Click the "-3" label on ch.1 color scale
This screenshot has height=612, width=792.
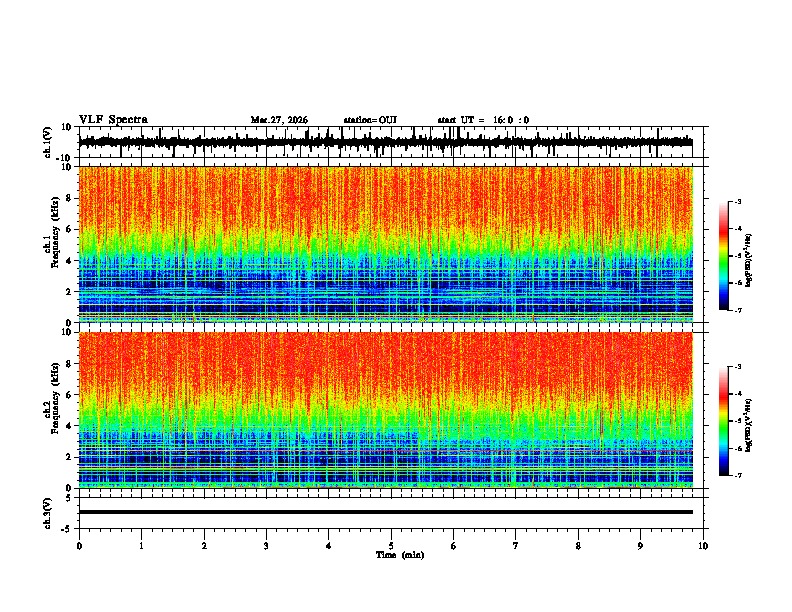tap(738, 202)
